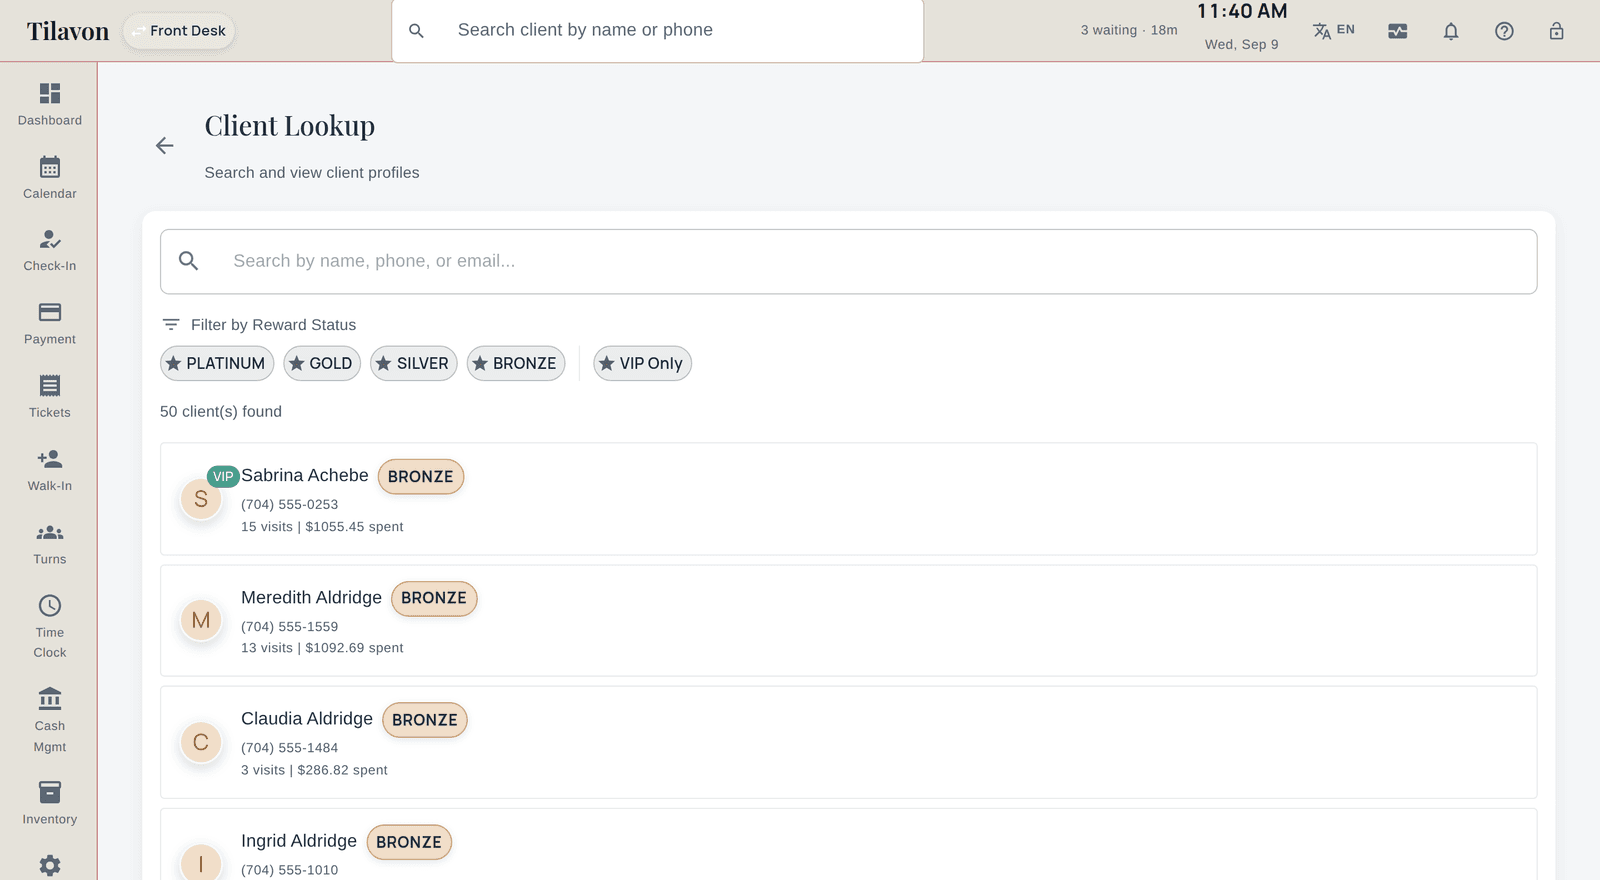Click Claudia Aldridge's C avatar

tap(201, 742)
